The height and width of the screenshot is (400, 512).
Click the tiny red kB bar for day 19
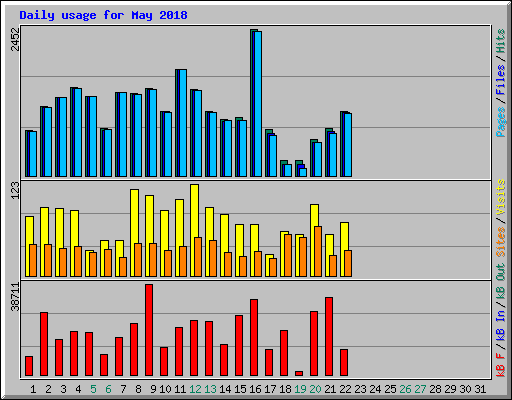coord(299,374)
